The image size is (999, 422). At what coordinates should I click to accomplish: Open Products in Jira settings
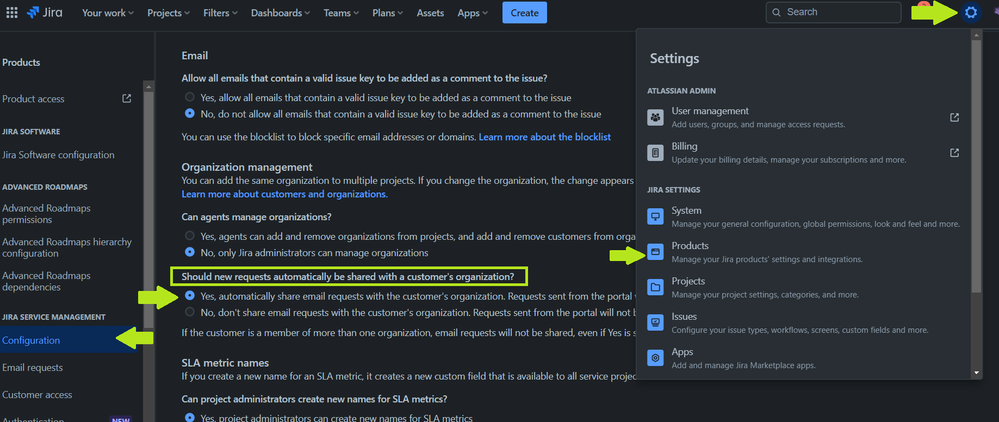(803, 252)
